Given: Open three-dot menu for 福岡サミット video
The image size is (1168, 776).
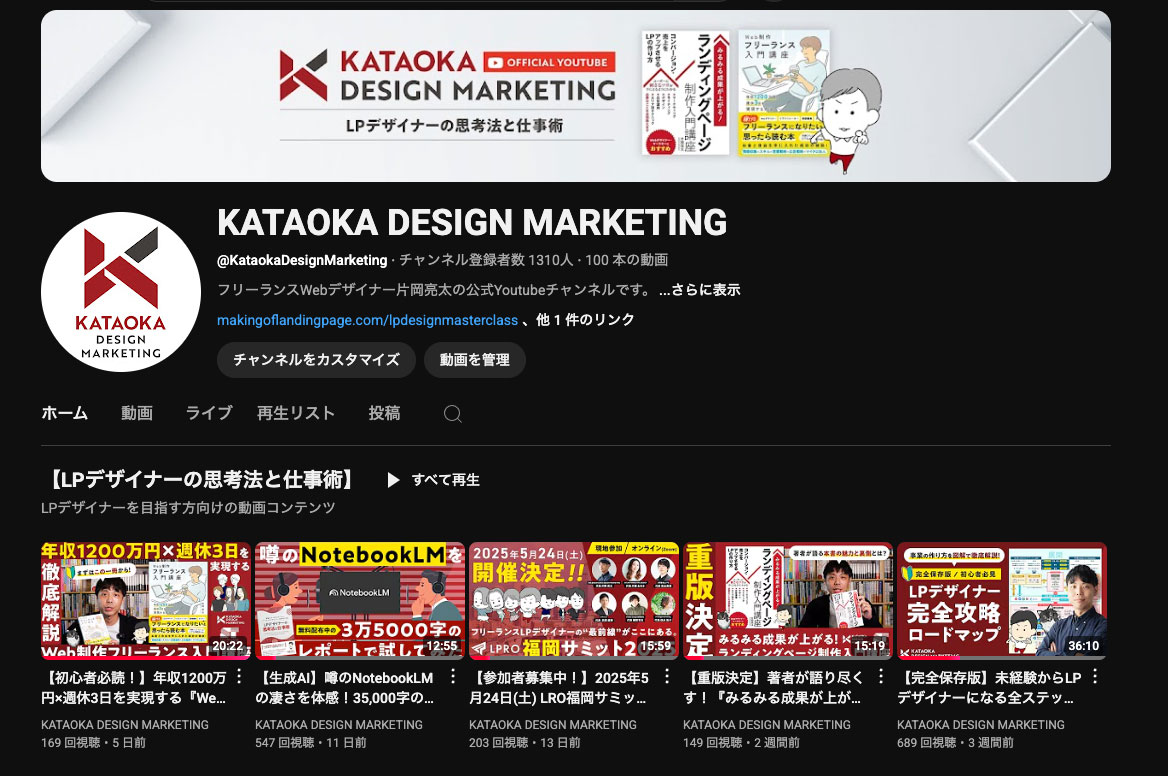Looking at the screenshot, I should (x=667, y=677).
